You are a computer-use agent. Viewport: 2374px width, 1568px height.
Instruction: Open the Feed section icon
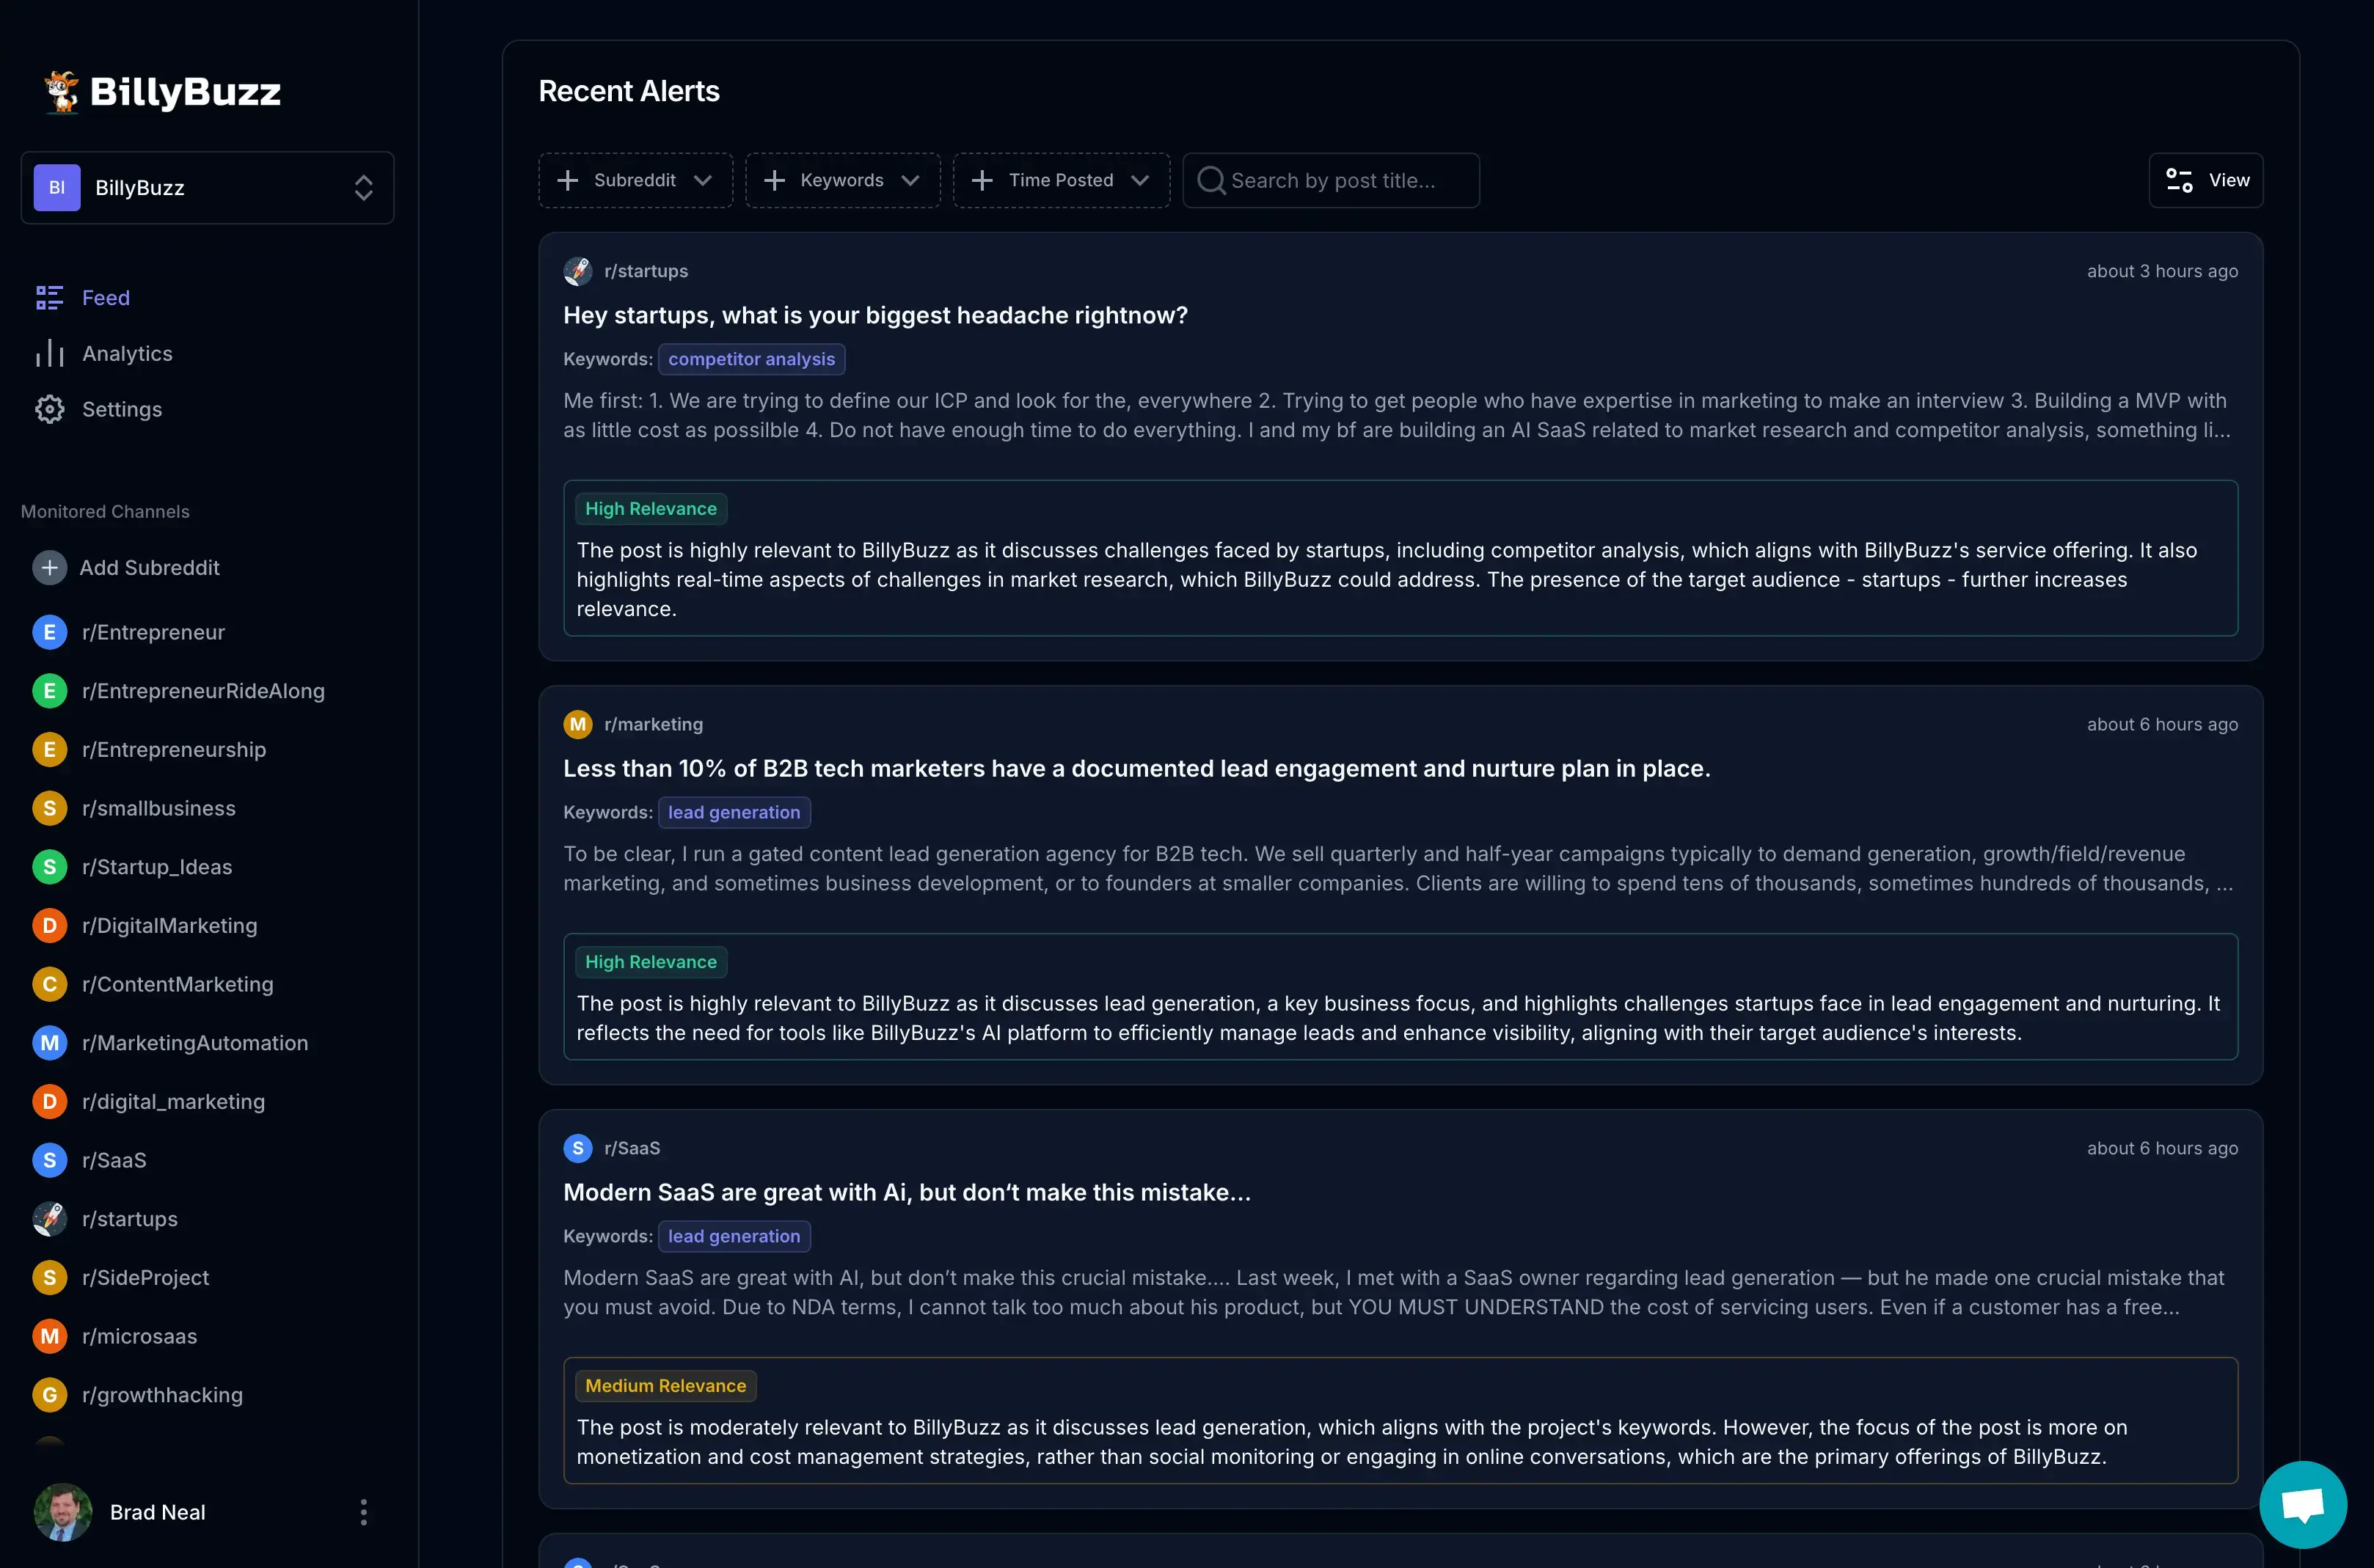49,297
